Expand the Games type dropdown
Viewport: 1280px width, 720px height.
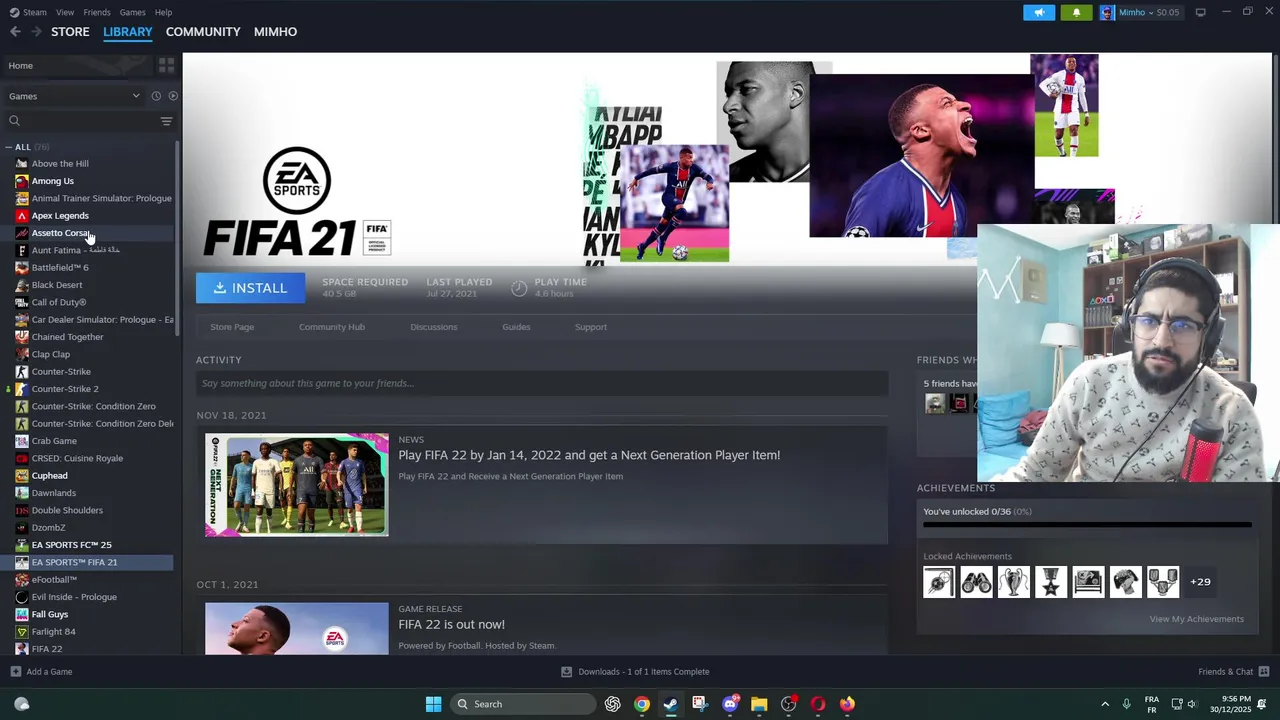[x=74, y=96]
